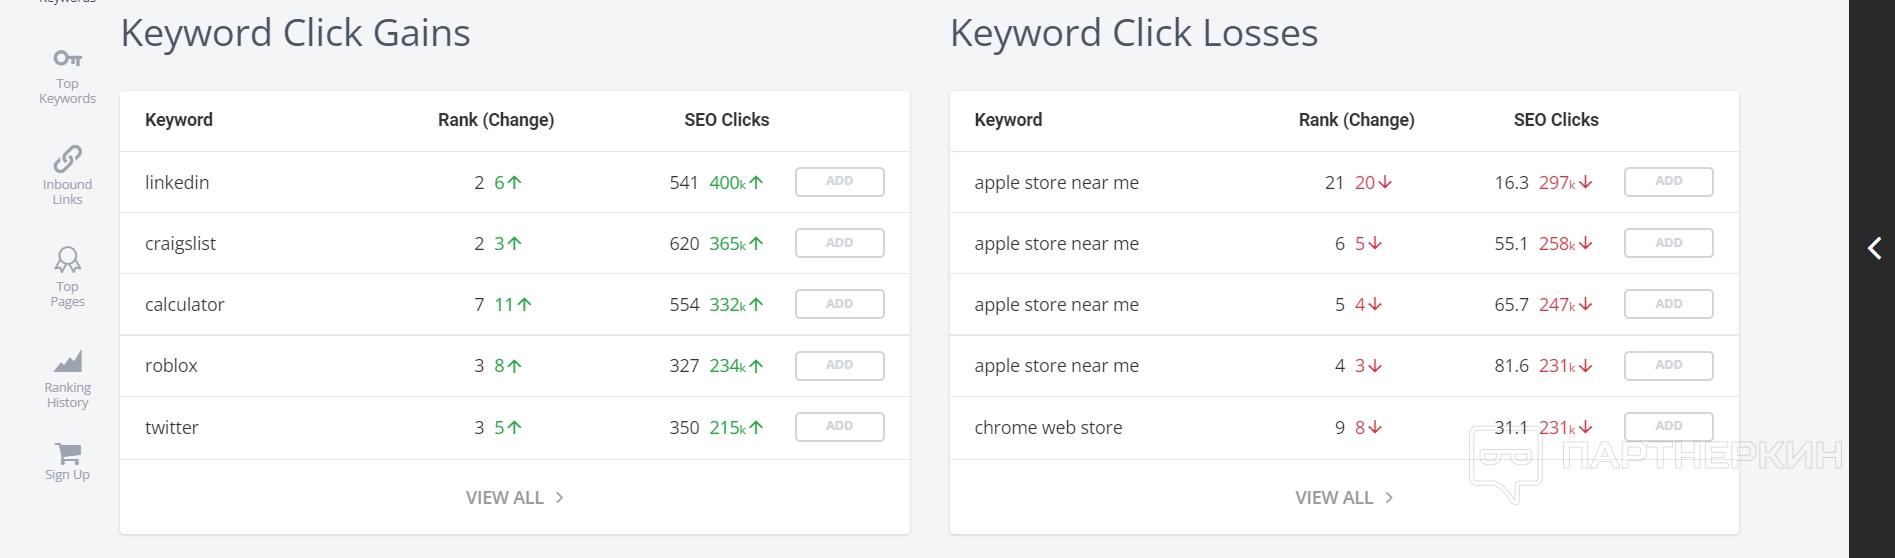Image resolution: width=1895 pixels, height=558 pixels.
Task: Open the linkedin keyword in gains
Action: (x=177, y=183)
